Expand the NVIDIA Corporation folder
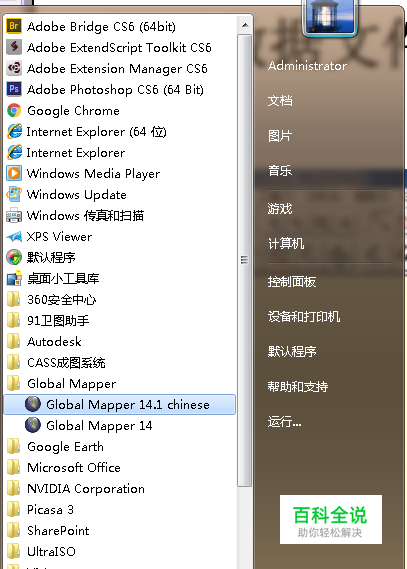The height and width of the screenshot is (569, 407). coord(75,488)
